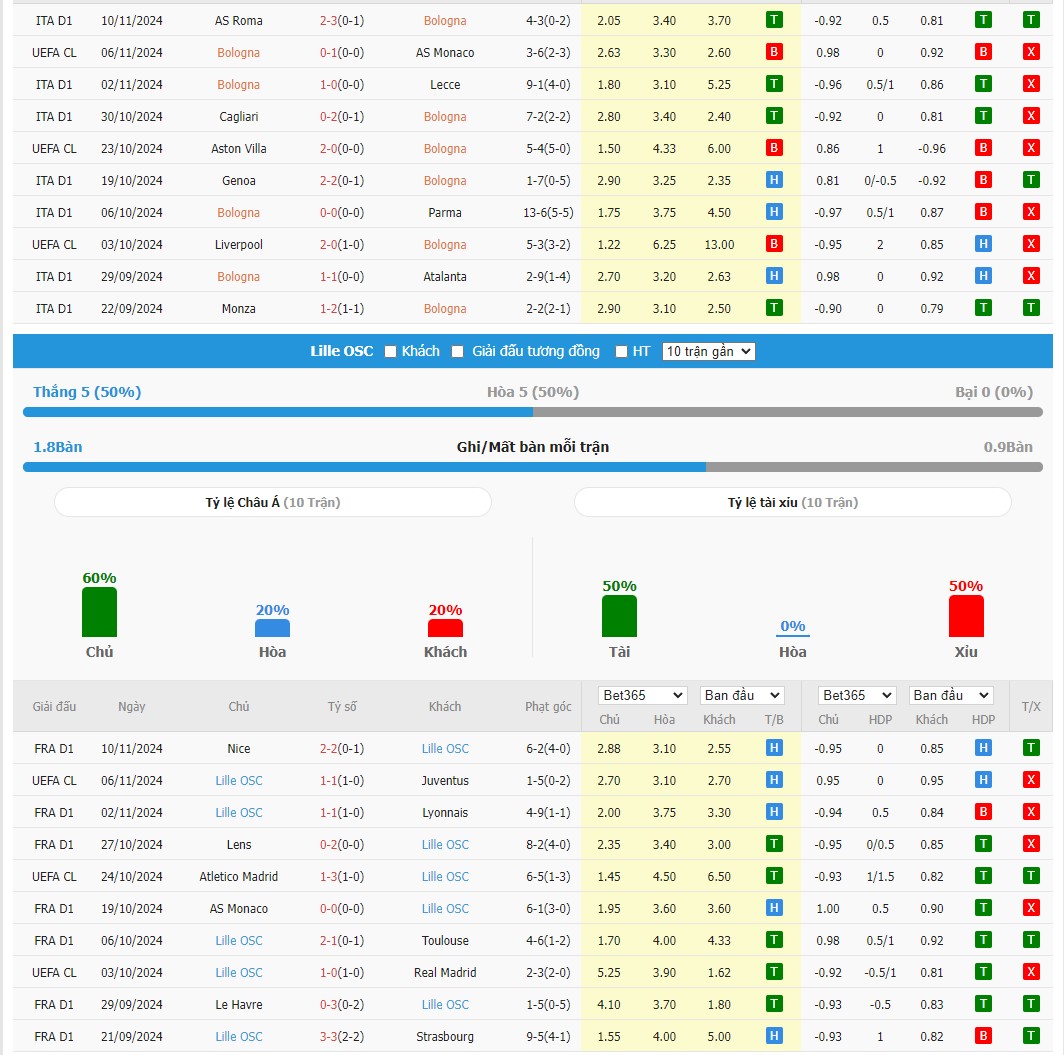Screen dimensions: 1064x1055
Task: Click the blue H result badge in Genoa row
Action: (x=774, y=180)
